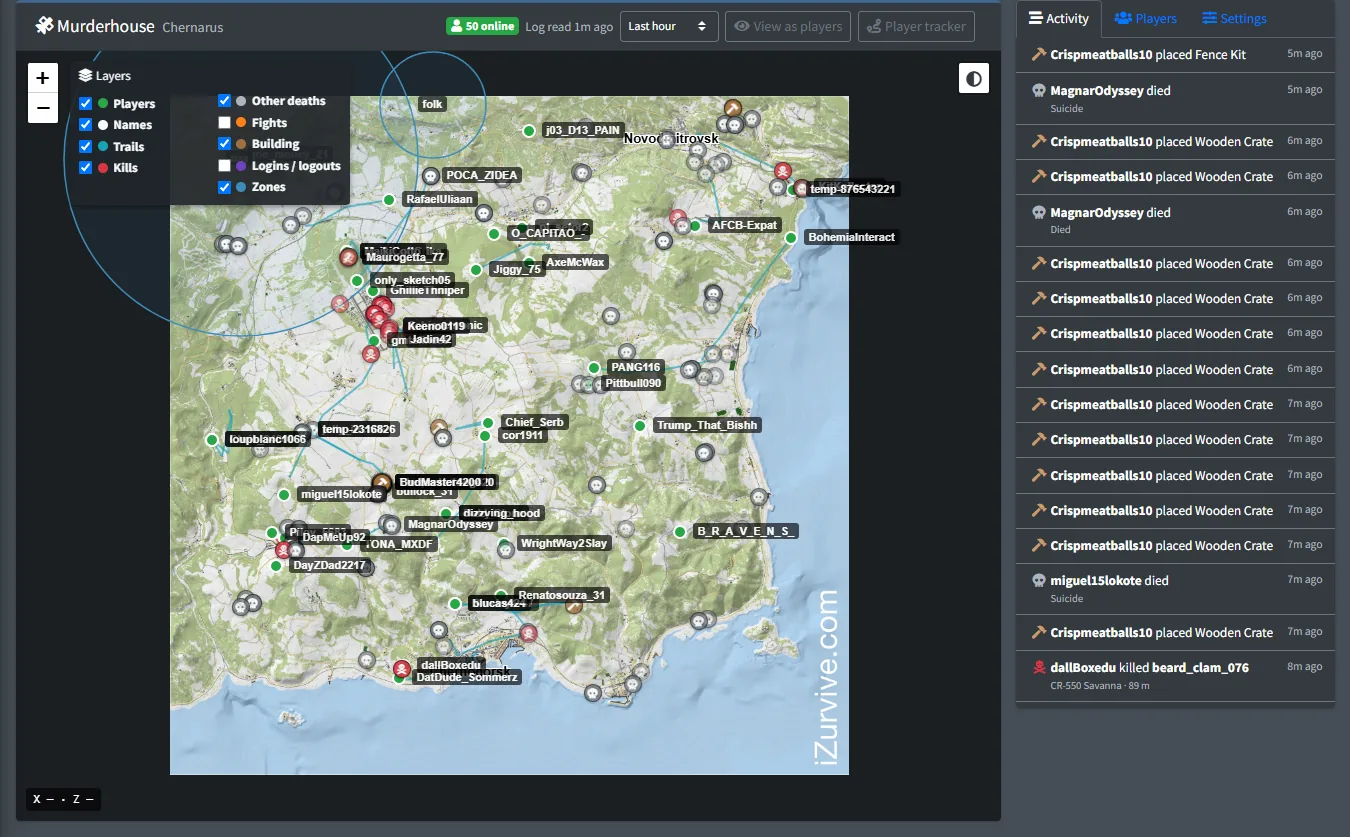This screenshot has height=837, width=1350.
Task: Click the Player tracker button
Action: click(916, 26)
